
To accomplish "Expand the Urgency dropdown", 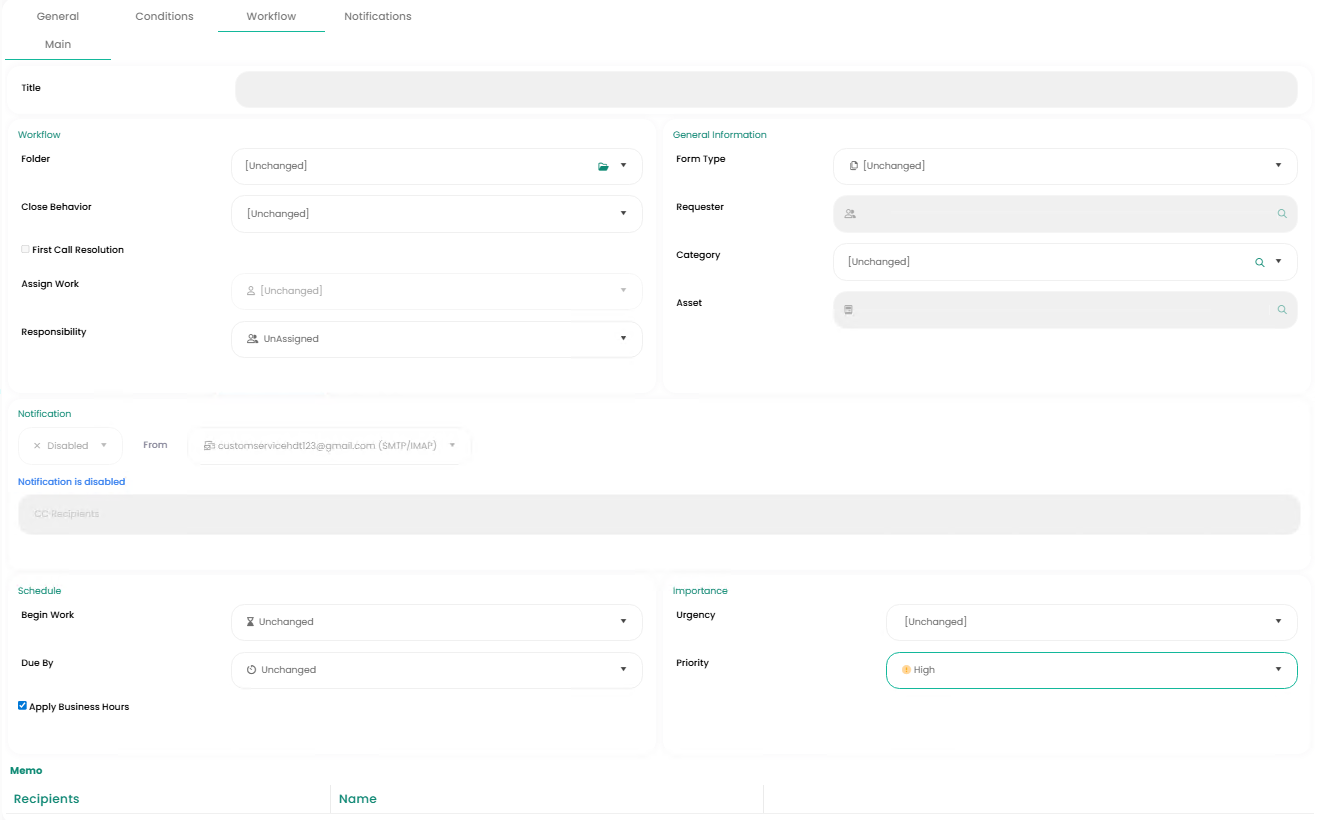I will click(x=1091, y=622).
